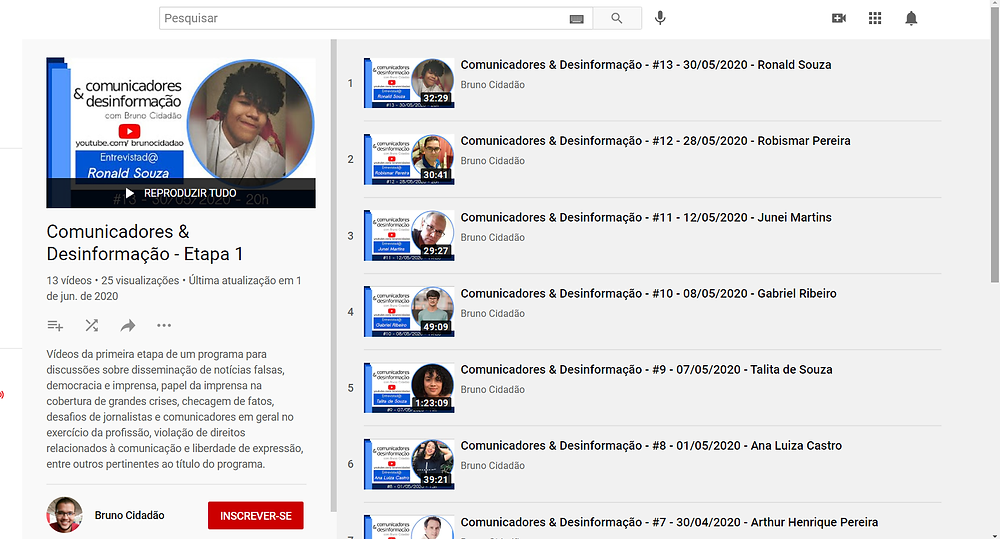Open video #13 titled Ronald Souza

tap(645, 65)
